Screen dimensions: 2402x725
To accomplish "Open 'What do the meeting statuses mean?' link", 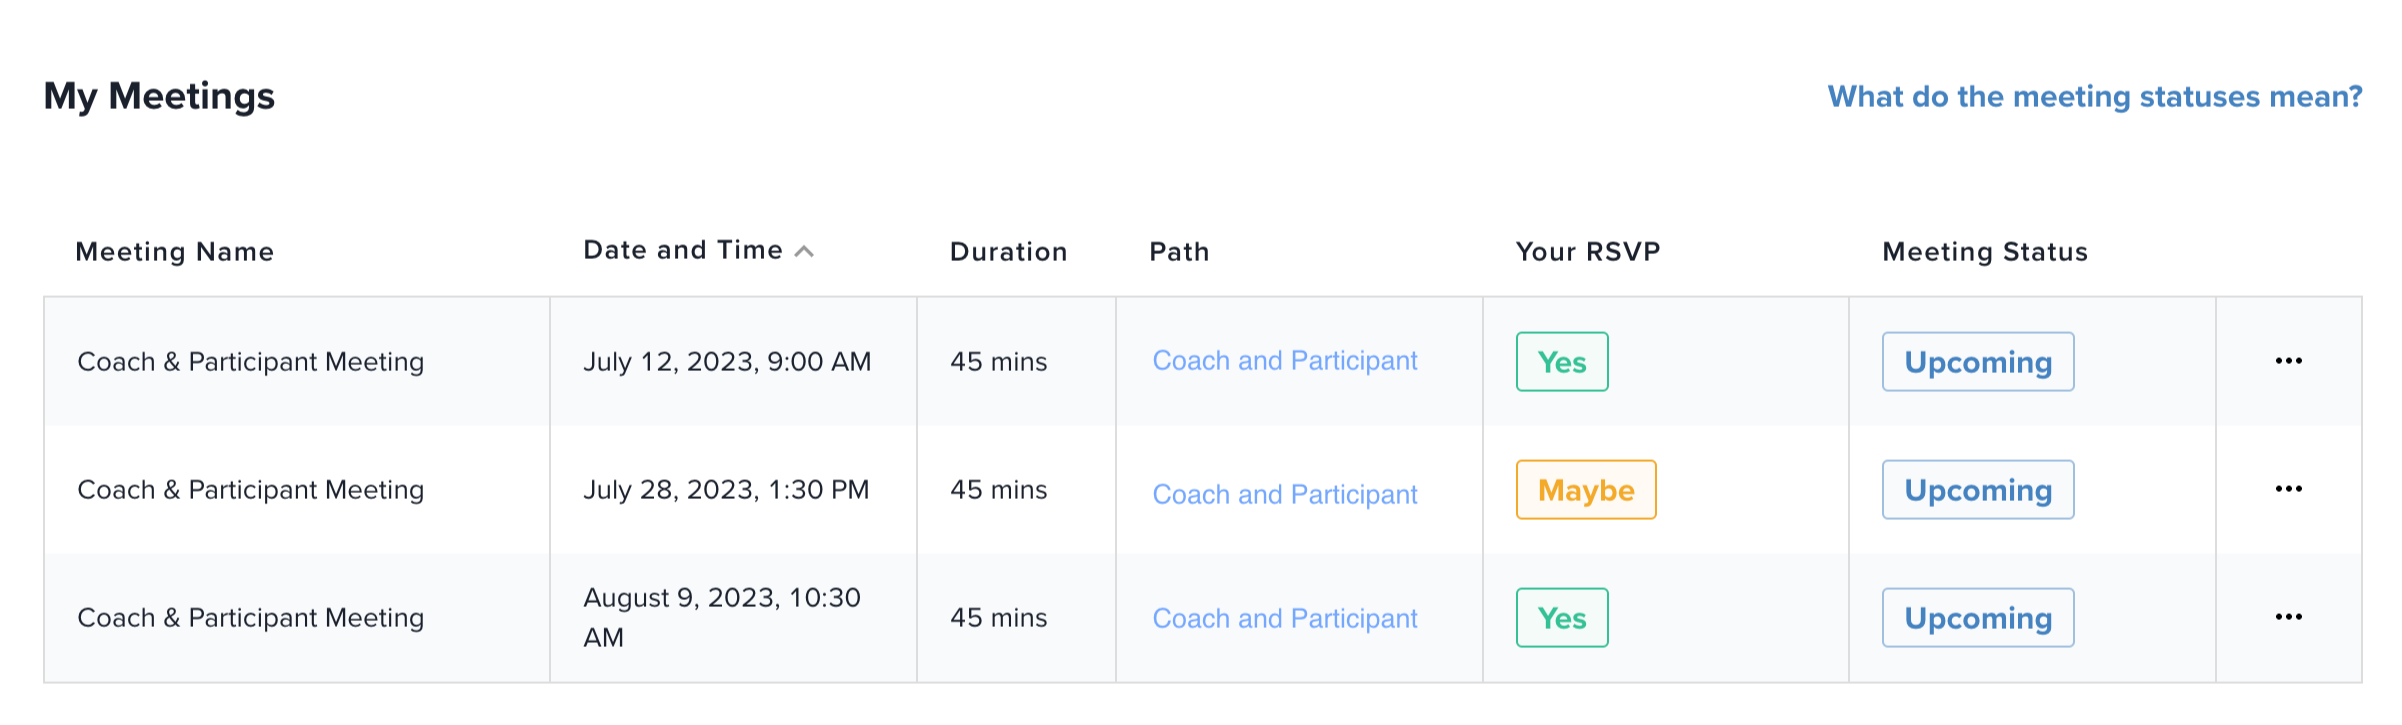I will point(2095,97).
